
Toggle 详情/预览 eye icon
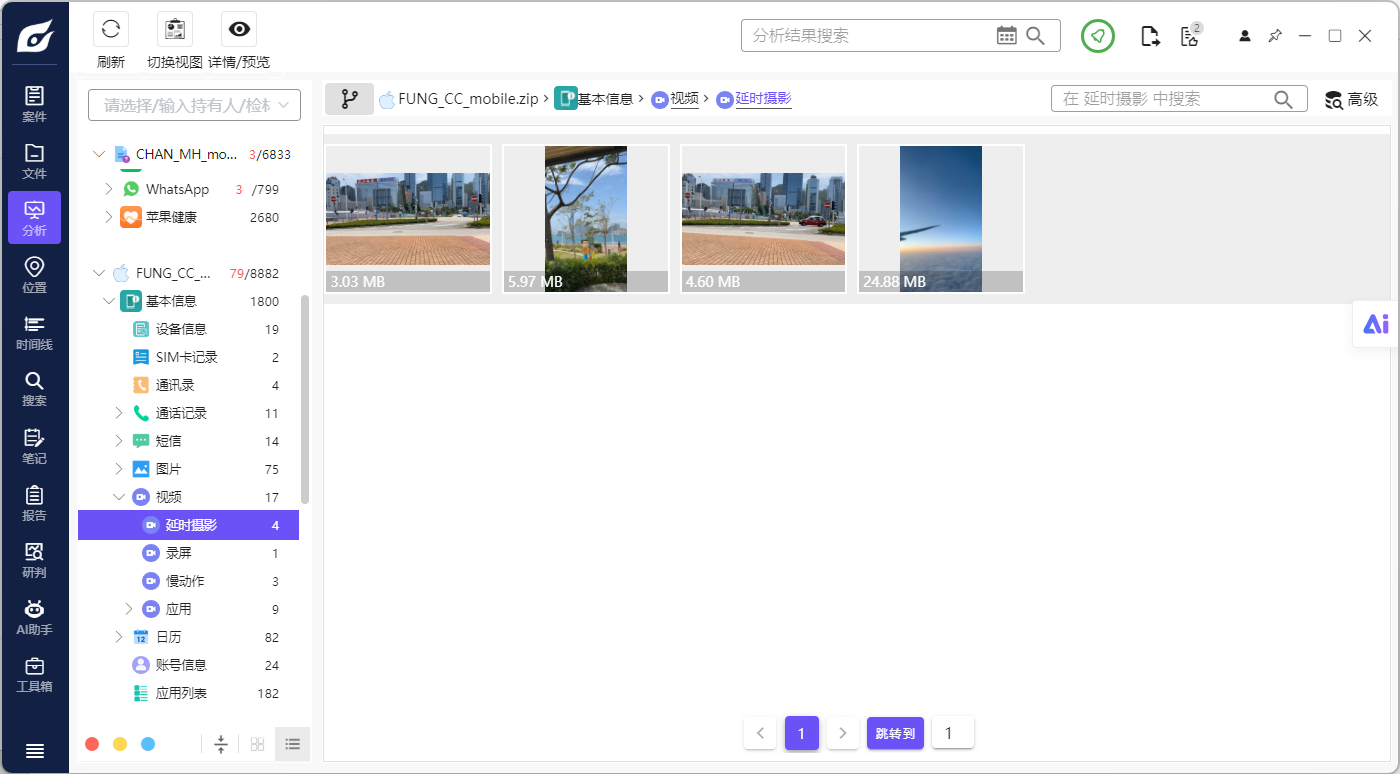pos(239,29)
